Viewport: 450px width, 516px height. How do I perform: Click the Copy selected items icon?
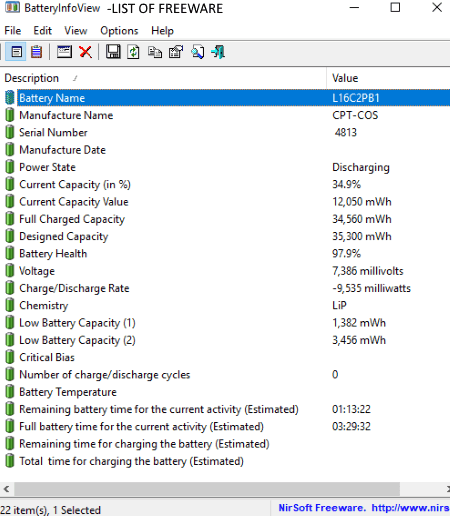pos(155,52)
